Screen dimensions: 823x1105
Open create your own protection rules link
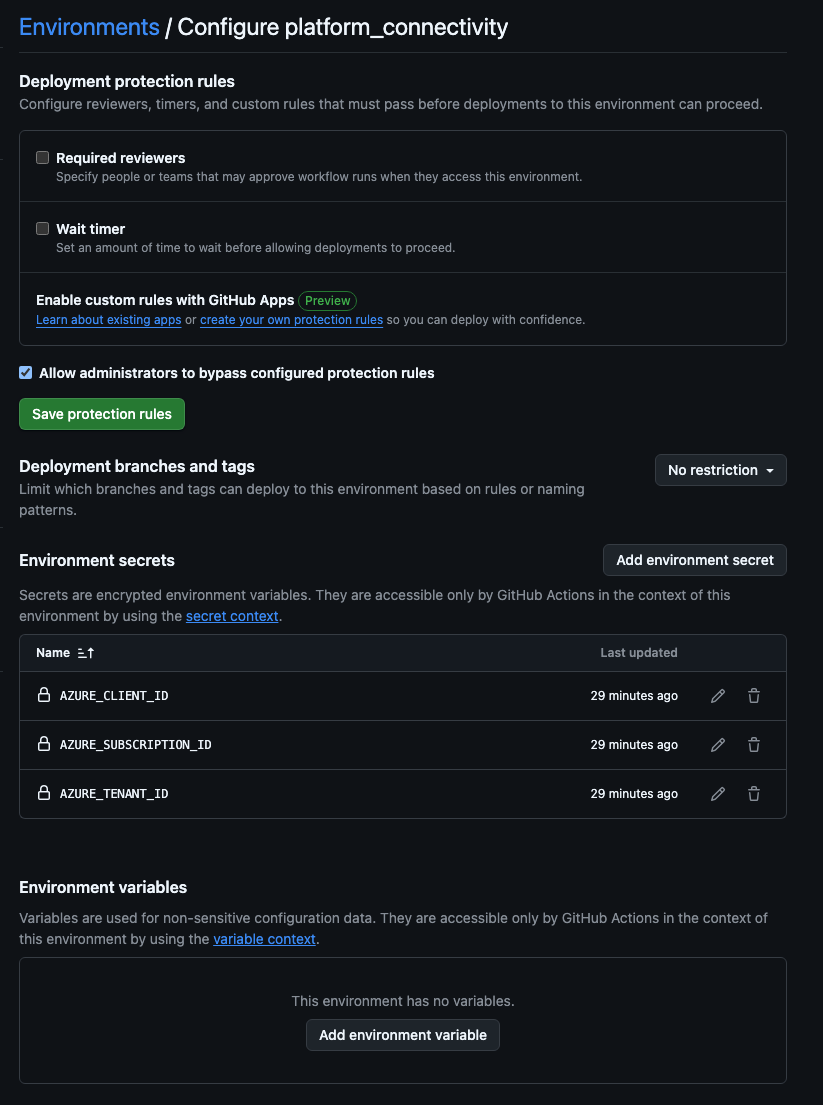tap(291, 320)
